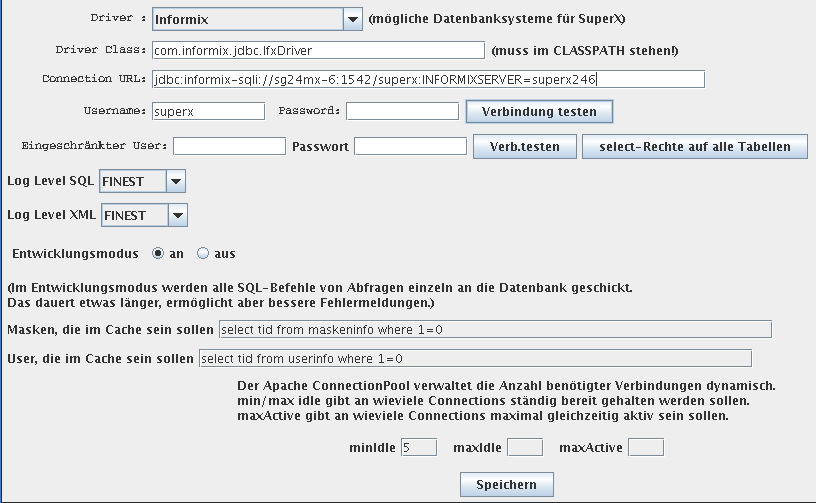This screenshot has height=503, width=816.
Task: Click the Verb.testen button
Action: 525,146
